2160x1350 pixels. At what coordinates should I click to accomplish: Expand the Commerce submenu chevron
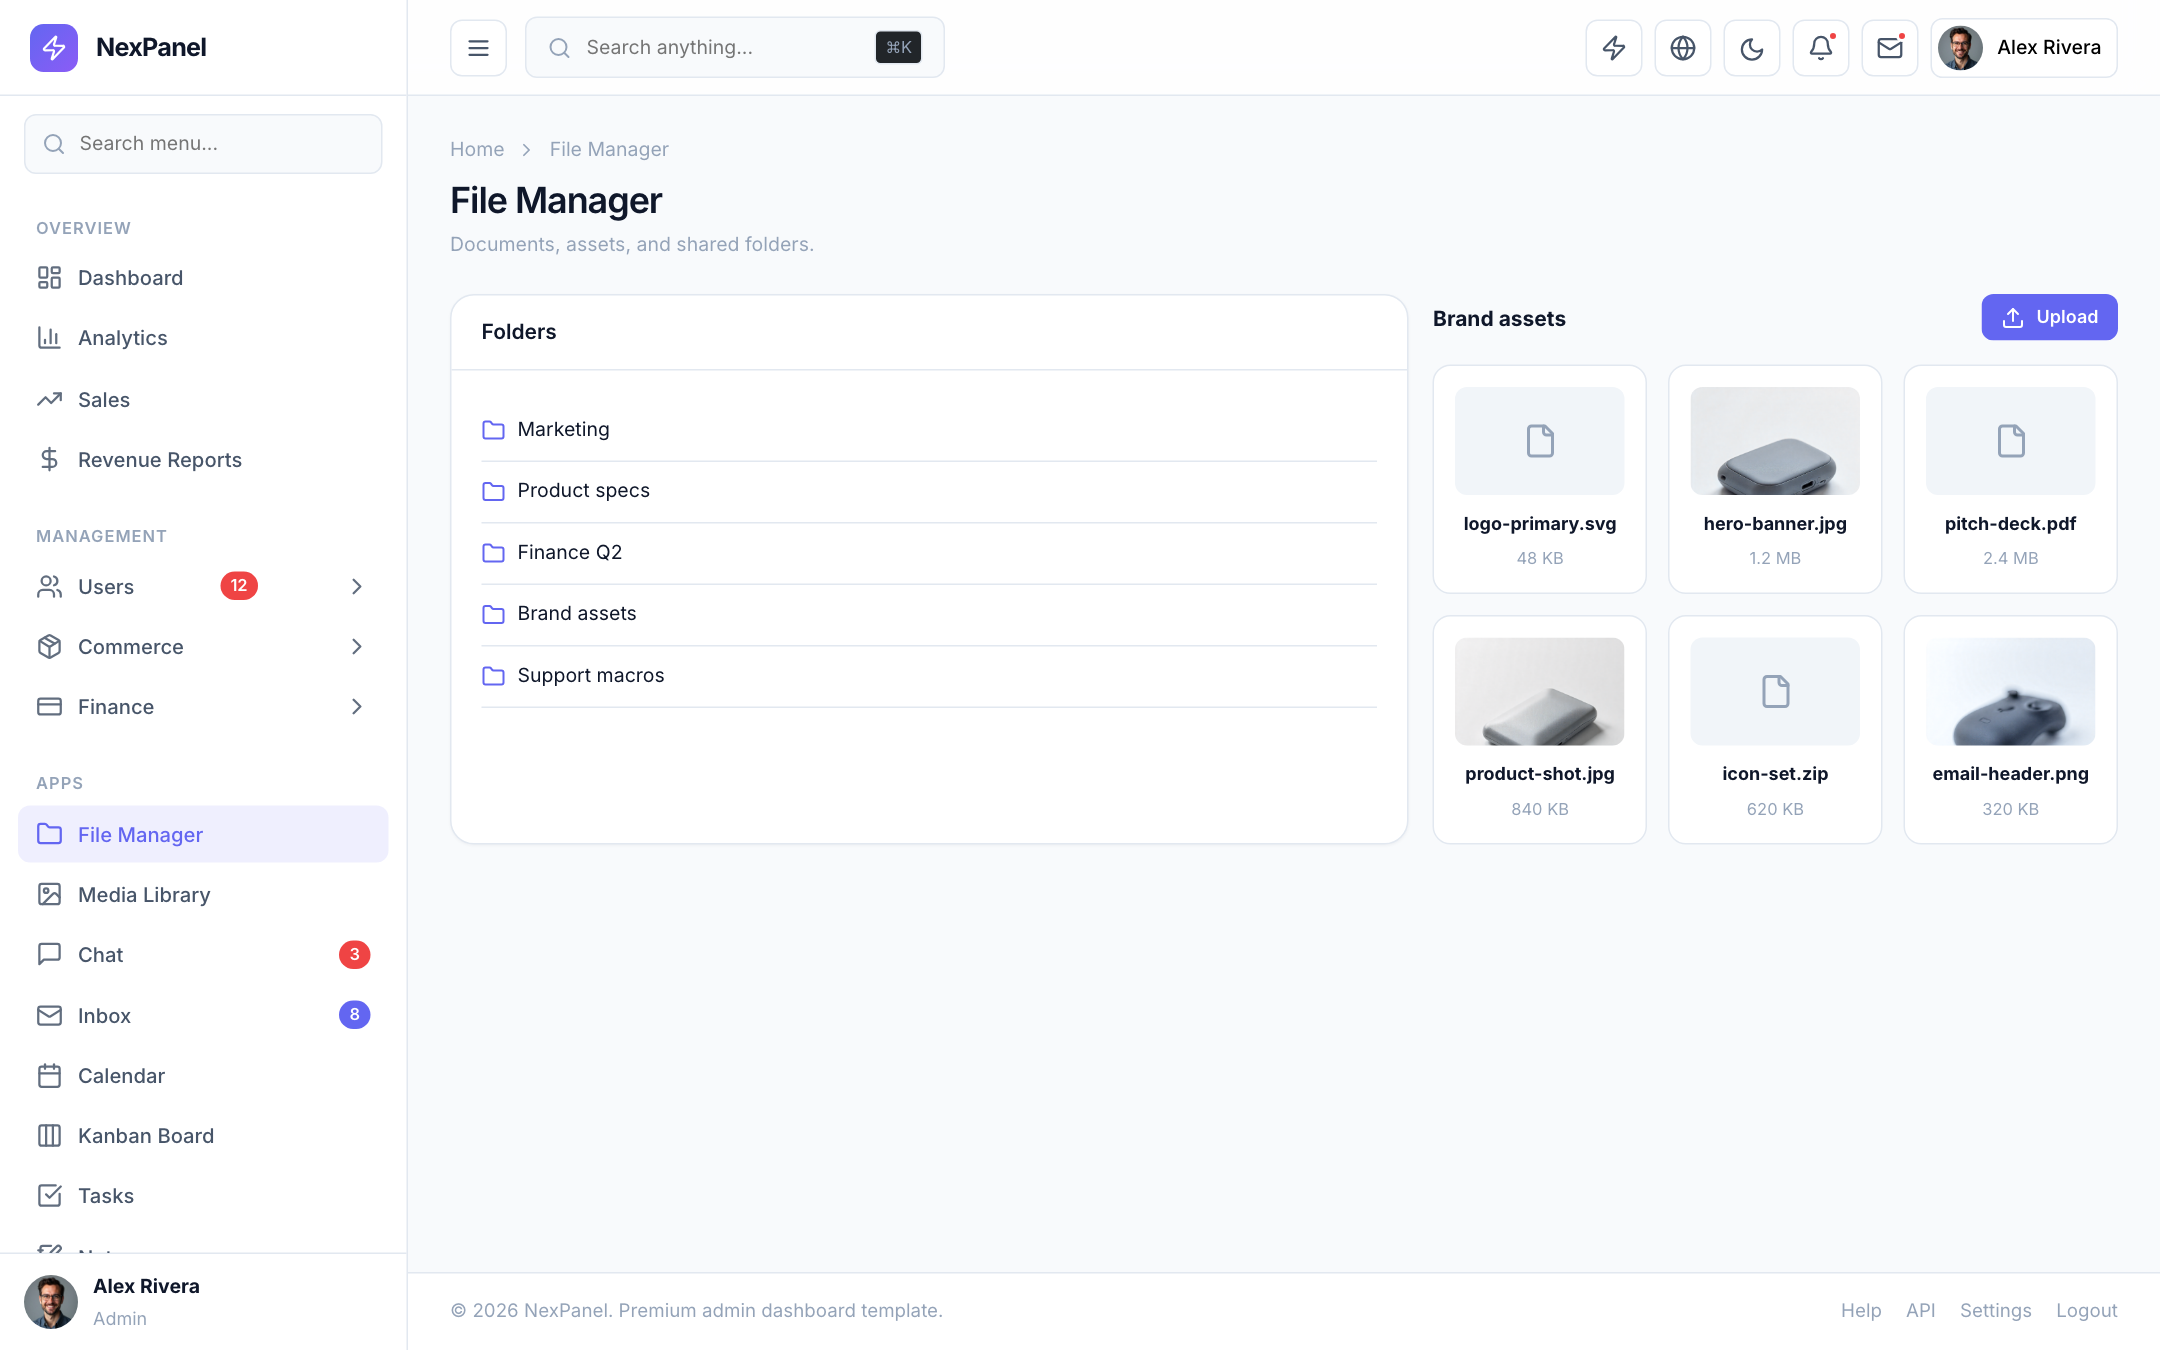click(x=357, y=646)
